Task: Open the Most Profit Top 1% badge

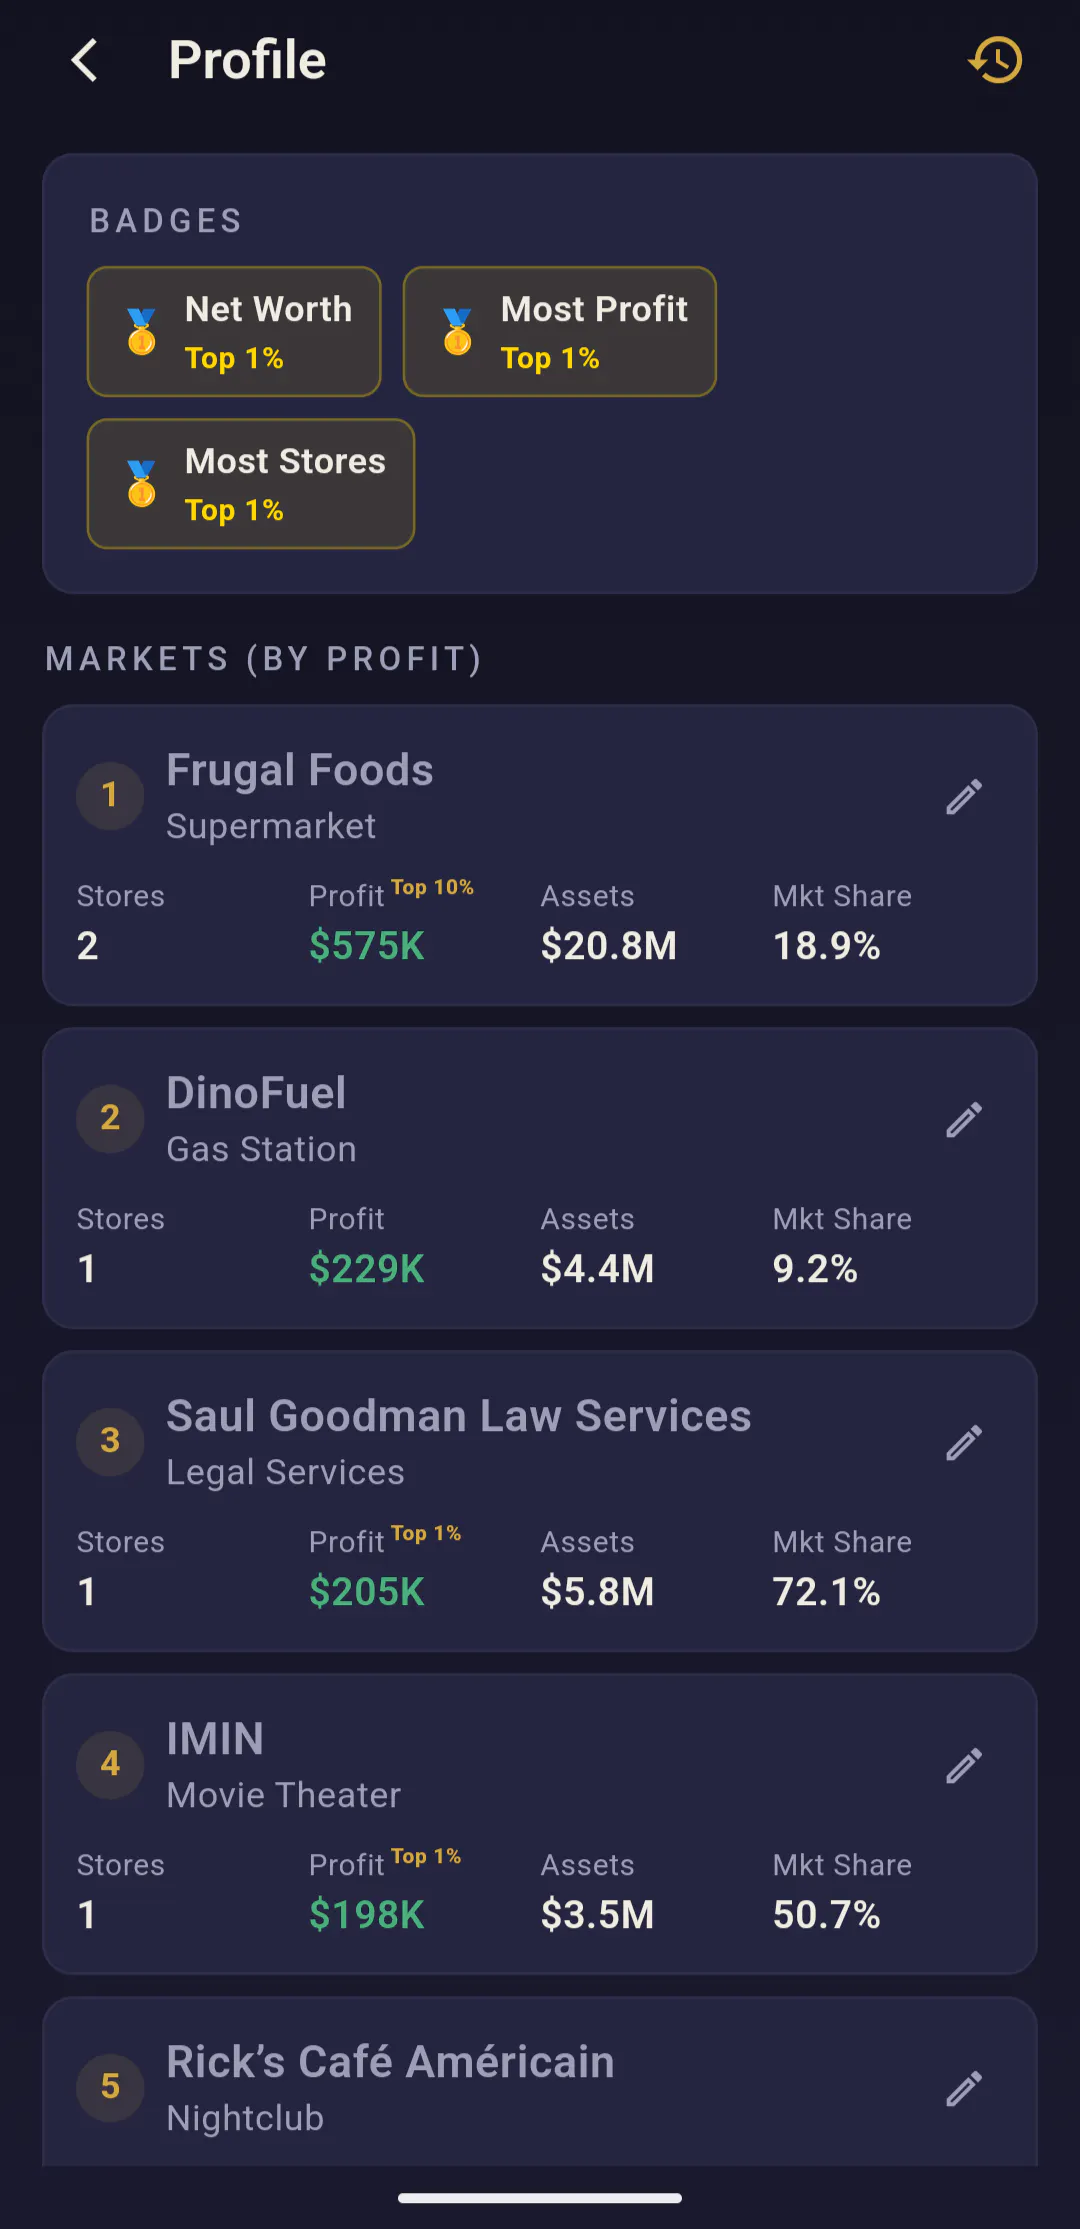Action: (560, 331)
